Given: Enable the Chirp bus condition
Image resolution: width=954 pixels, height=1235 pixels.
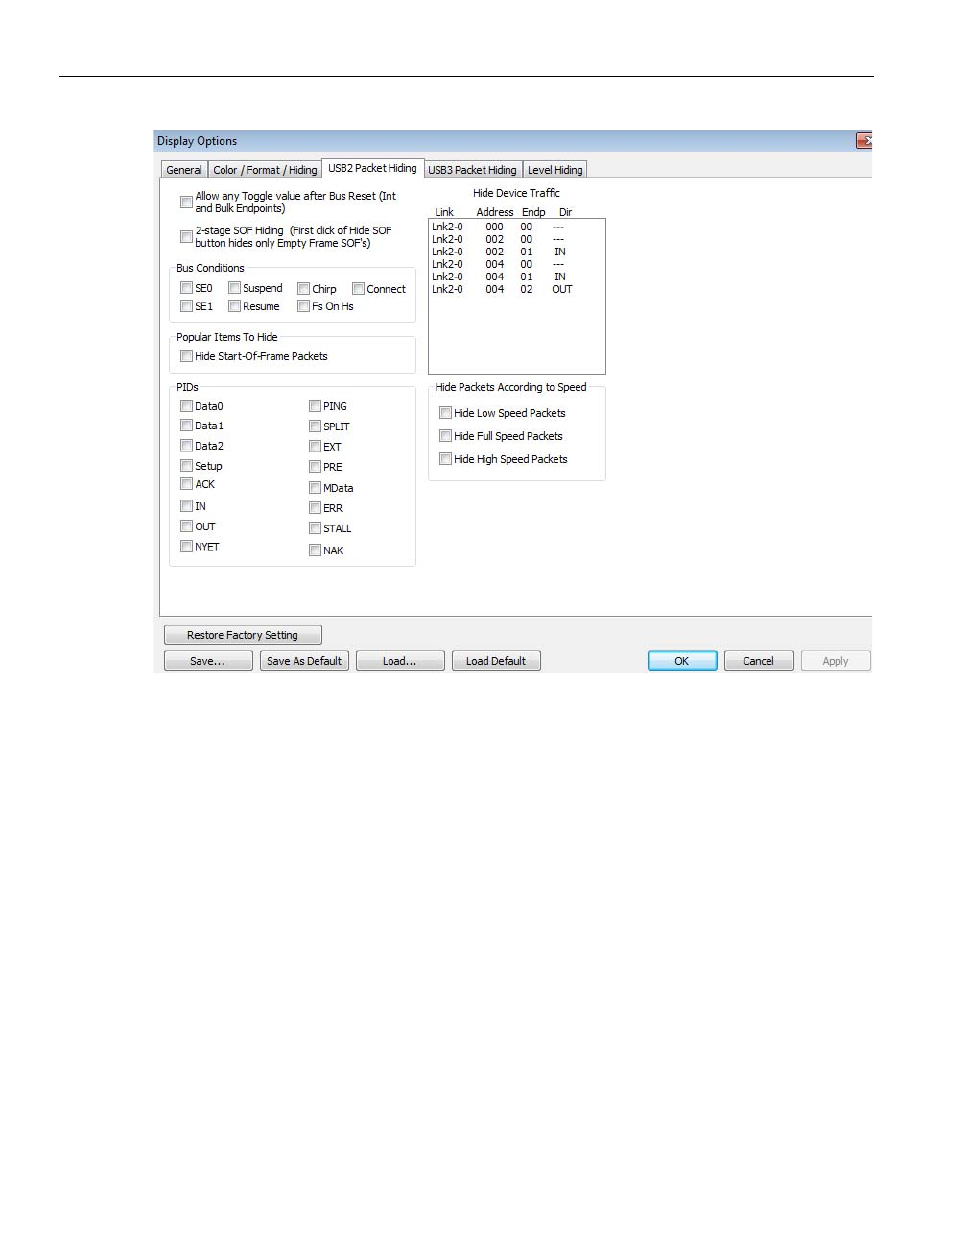Looking at the screenshot, I should 303,289.
